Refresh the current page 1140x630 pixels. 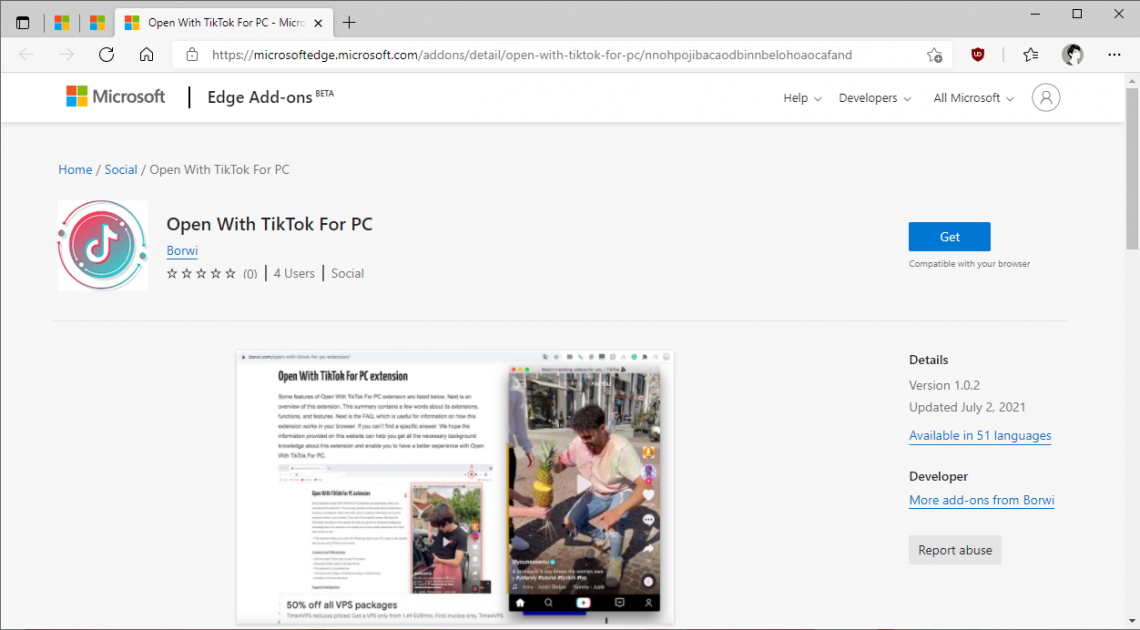click(x=106, y=54)
